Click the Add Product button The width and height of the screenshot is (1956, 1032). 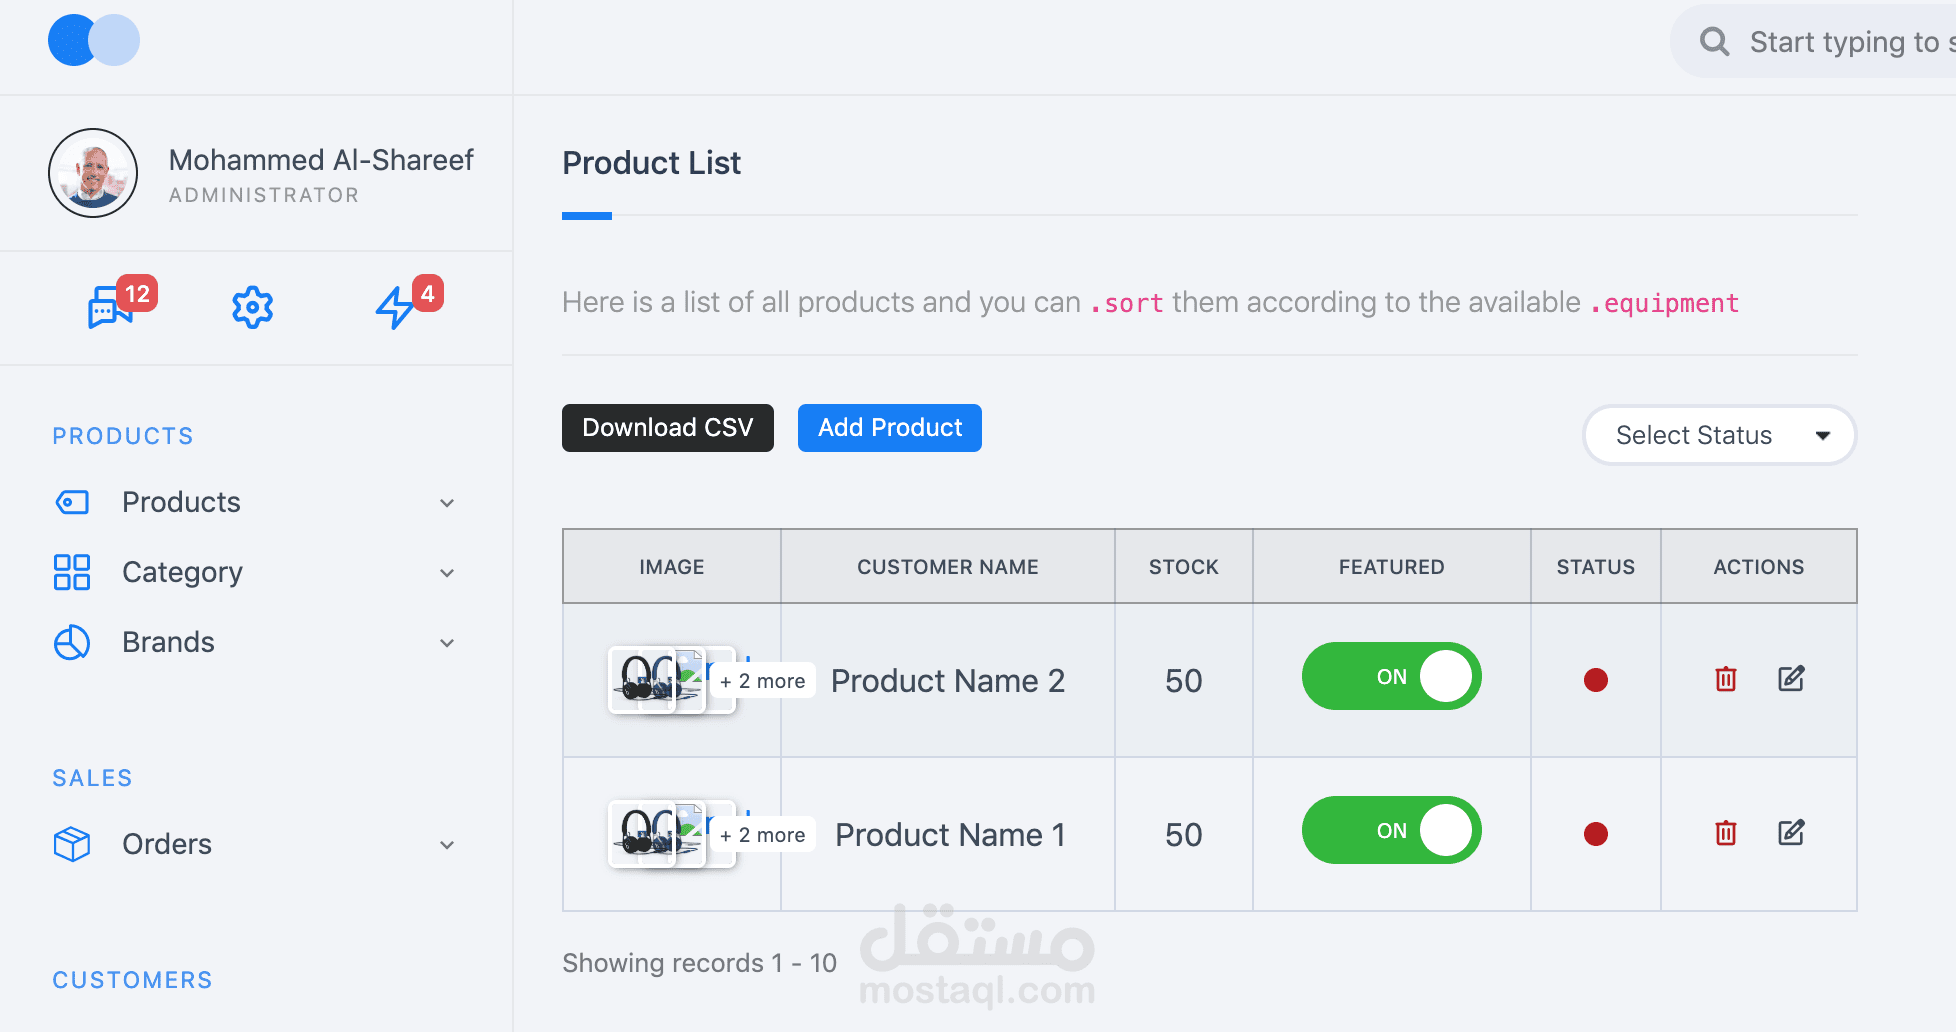tap(889, 428)
